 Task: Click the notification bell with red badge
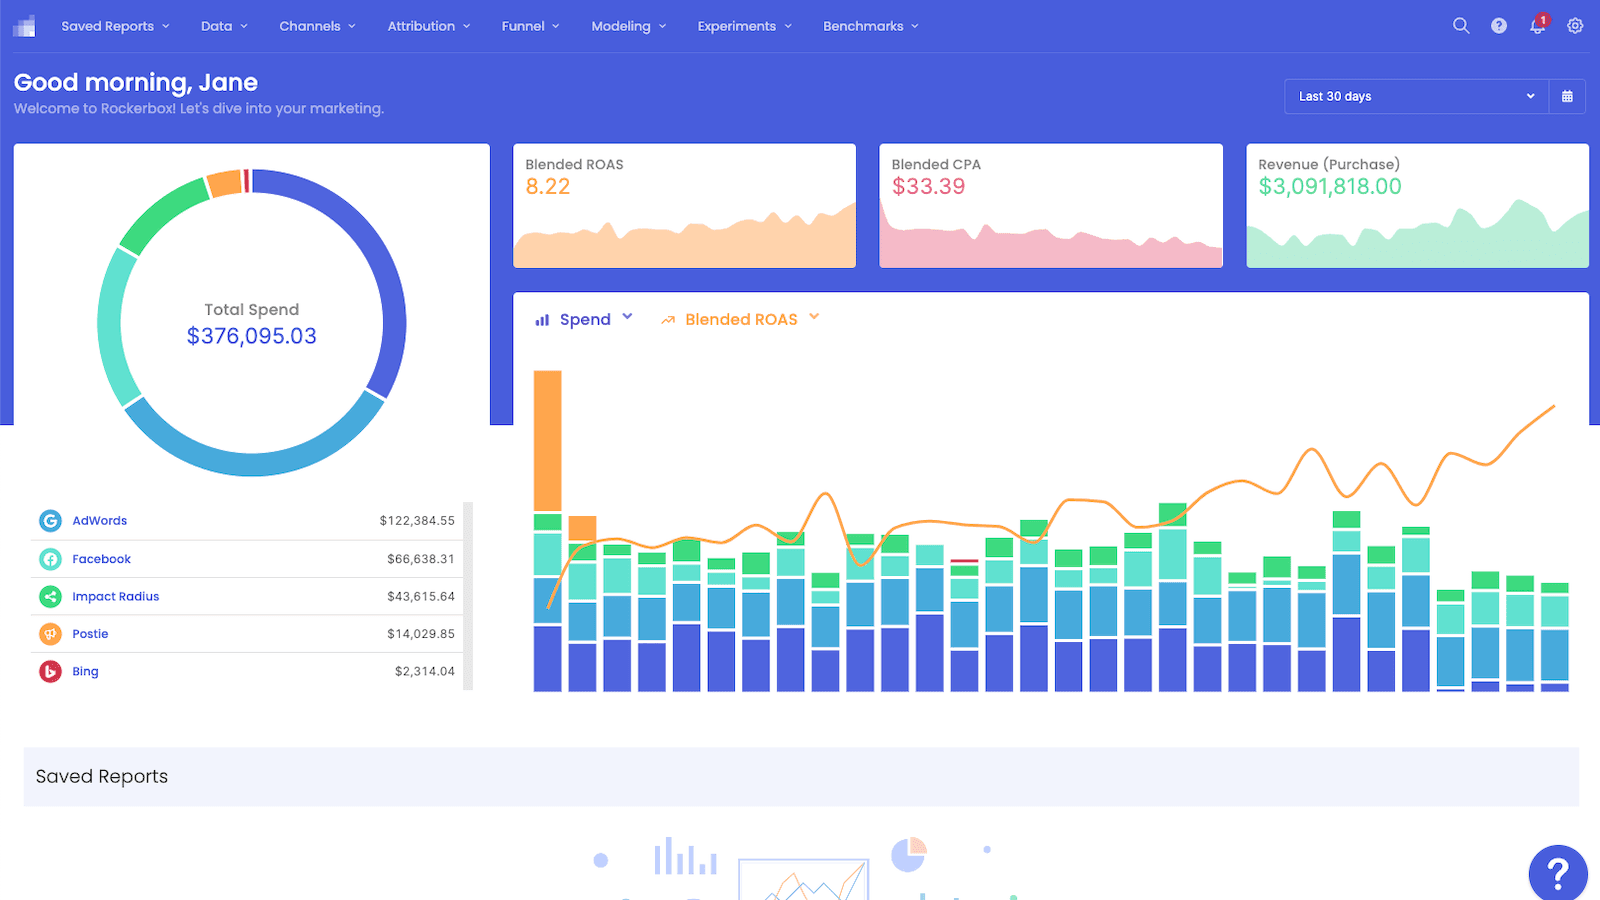(x=1537, y=25)
